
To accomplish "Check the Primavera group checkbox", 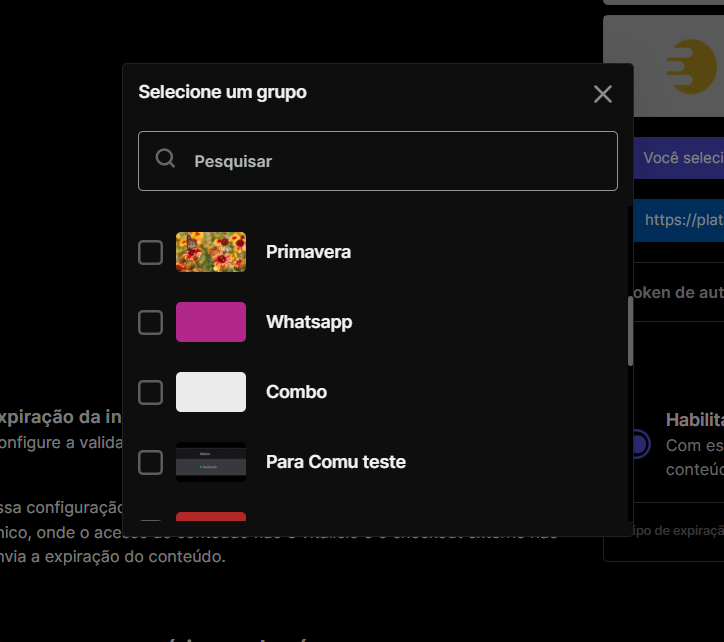I will pos(150,252).
